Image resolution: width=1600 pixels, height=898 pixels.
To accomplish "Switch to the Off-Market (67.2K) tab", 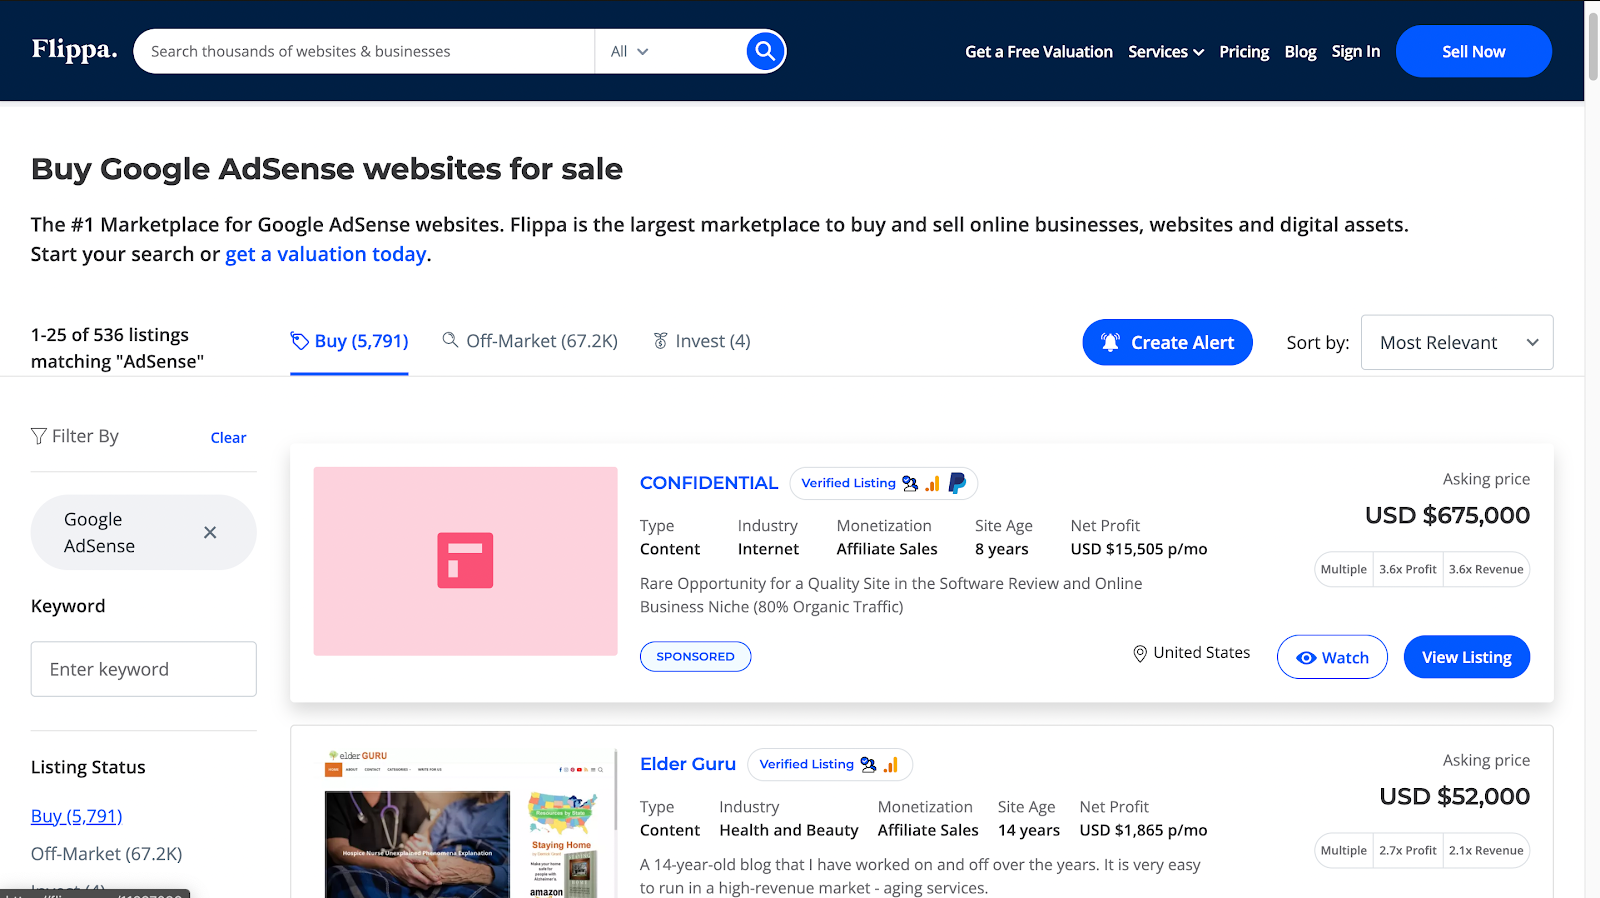I will pyautogui.click(x=530, y=341).
